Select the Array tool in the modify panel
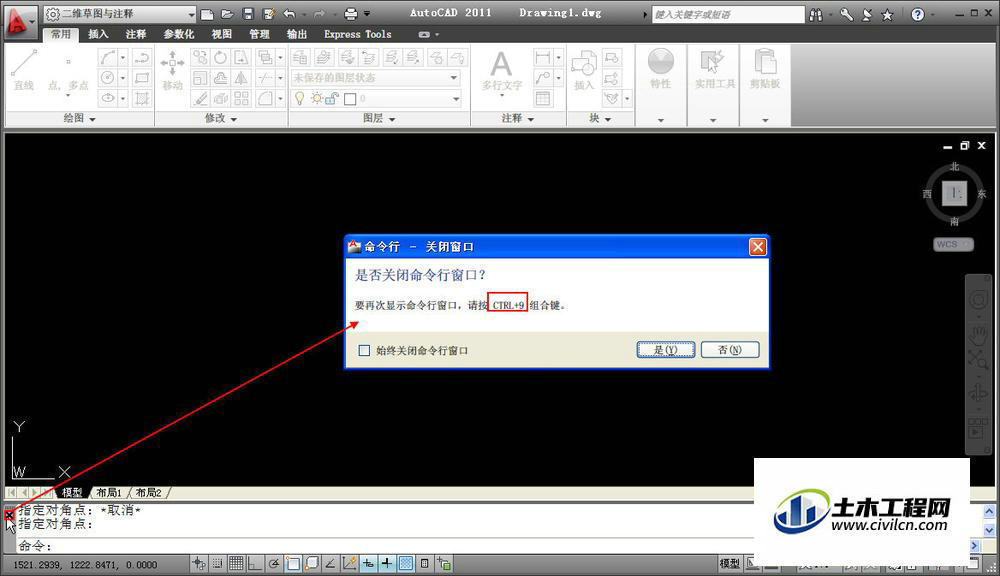 pyautogui.click(x=240, y=98)
